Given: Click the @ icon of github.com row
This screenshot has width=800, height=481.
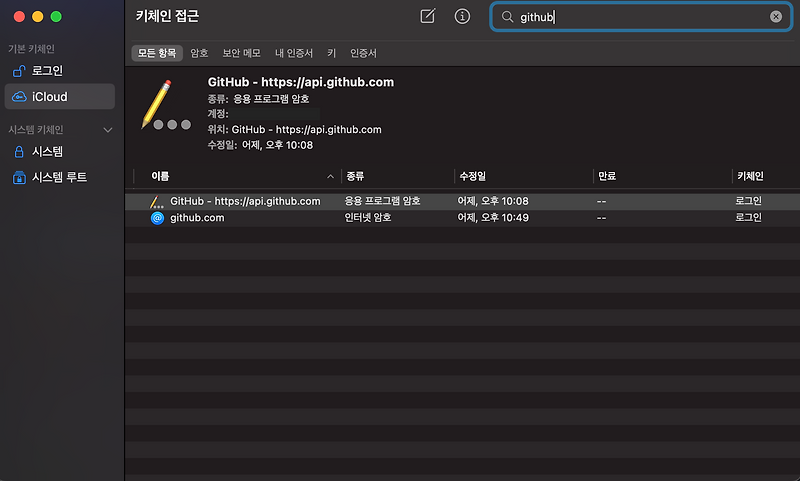Looking at the screenshot, I should pos(157,218).
